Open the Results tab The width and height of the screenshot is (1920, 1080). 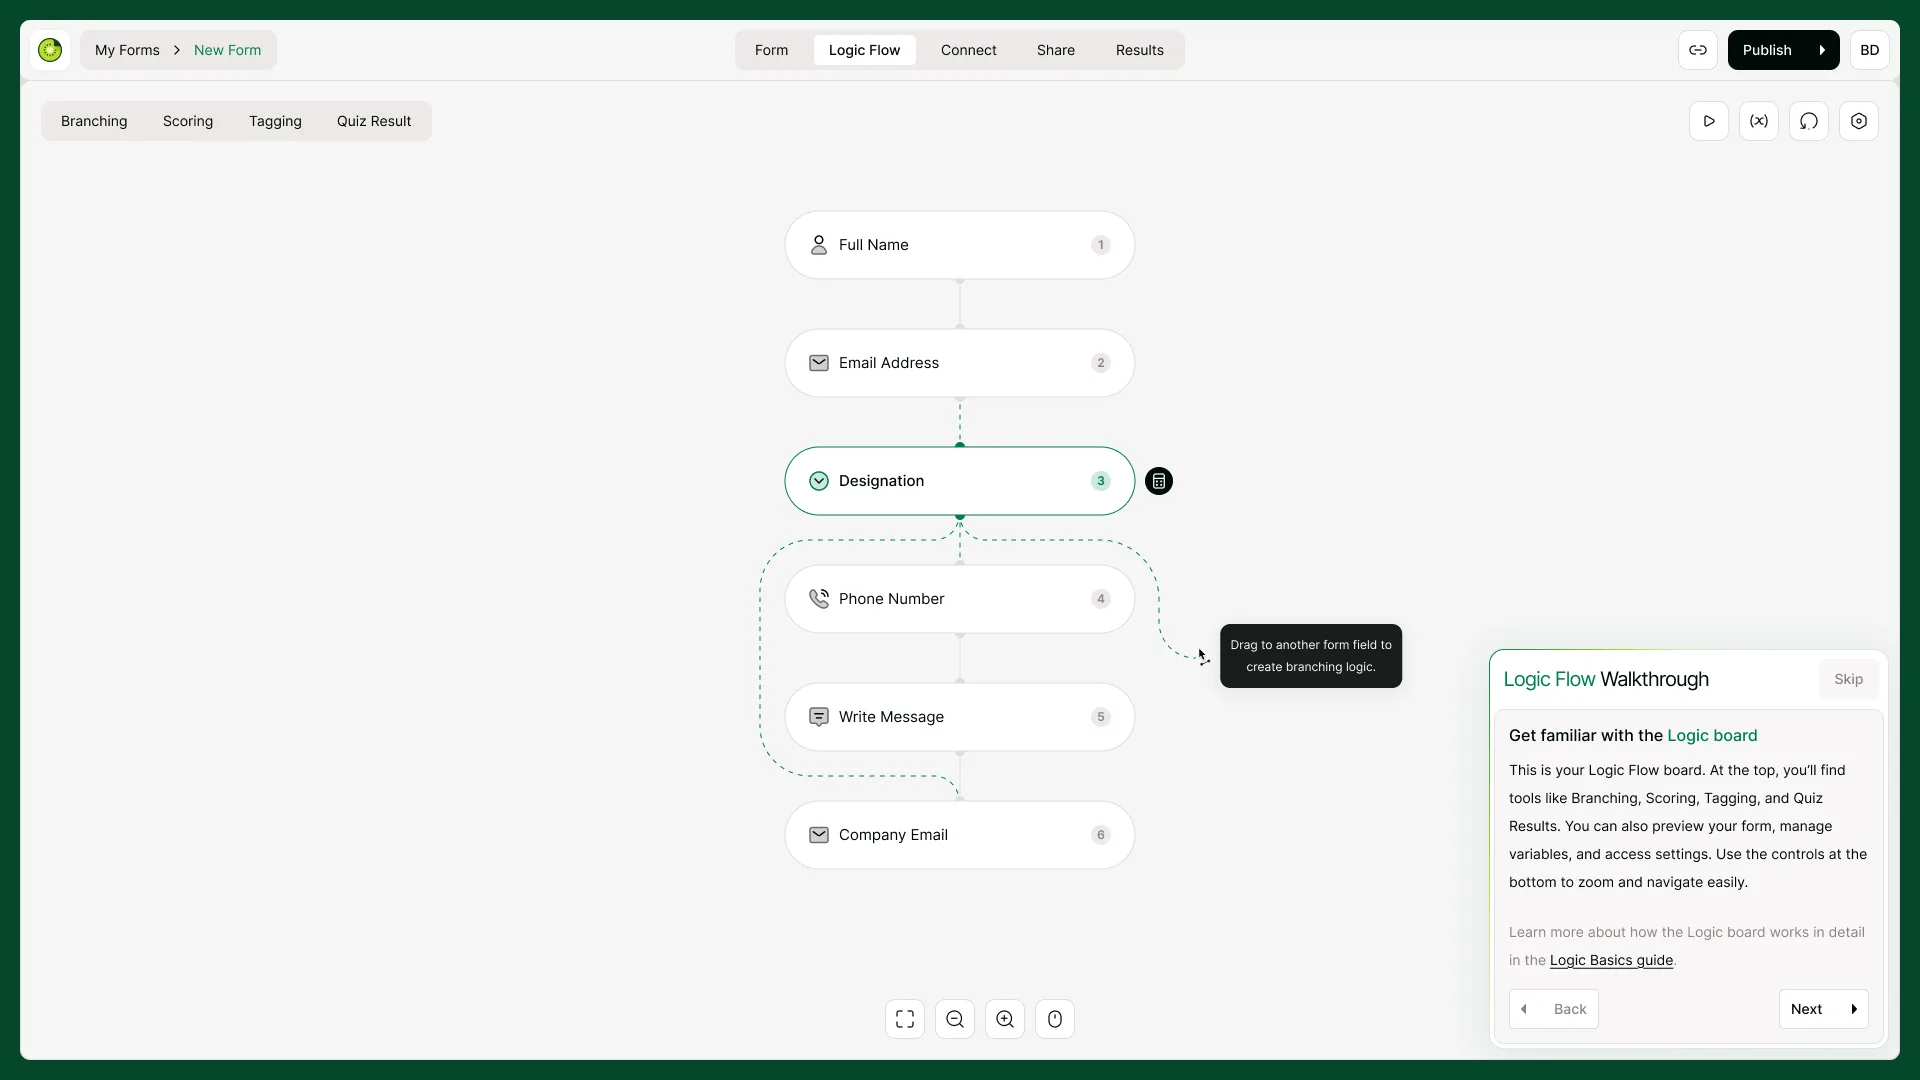(1140, 50)
